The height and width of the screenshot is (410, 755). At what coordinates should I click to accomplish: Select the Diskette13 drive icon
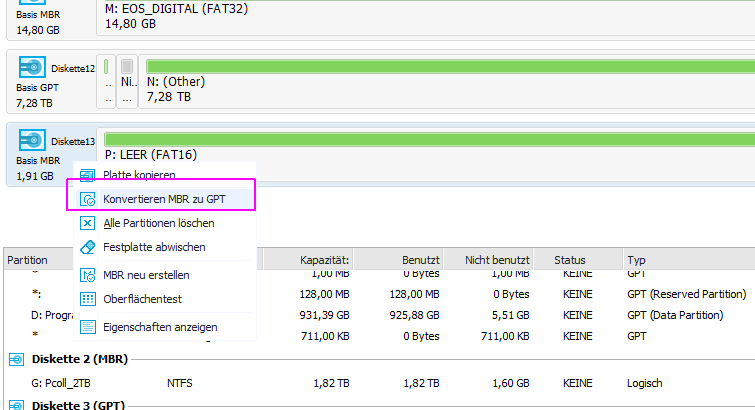[33, 141]
